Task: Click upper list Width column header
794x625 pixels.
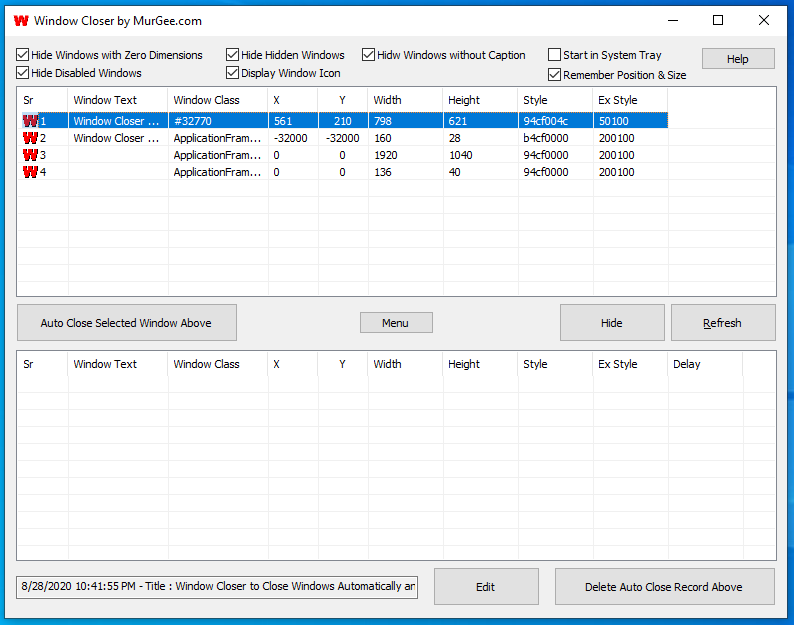Action: [405, 100]
